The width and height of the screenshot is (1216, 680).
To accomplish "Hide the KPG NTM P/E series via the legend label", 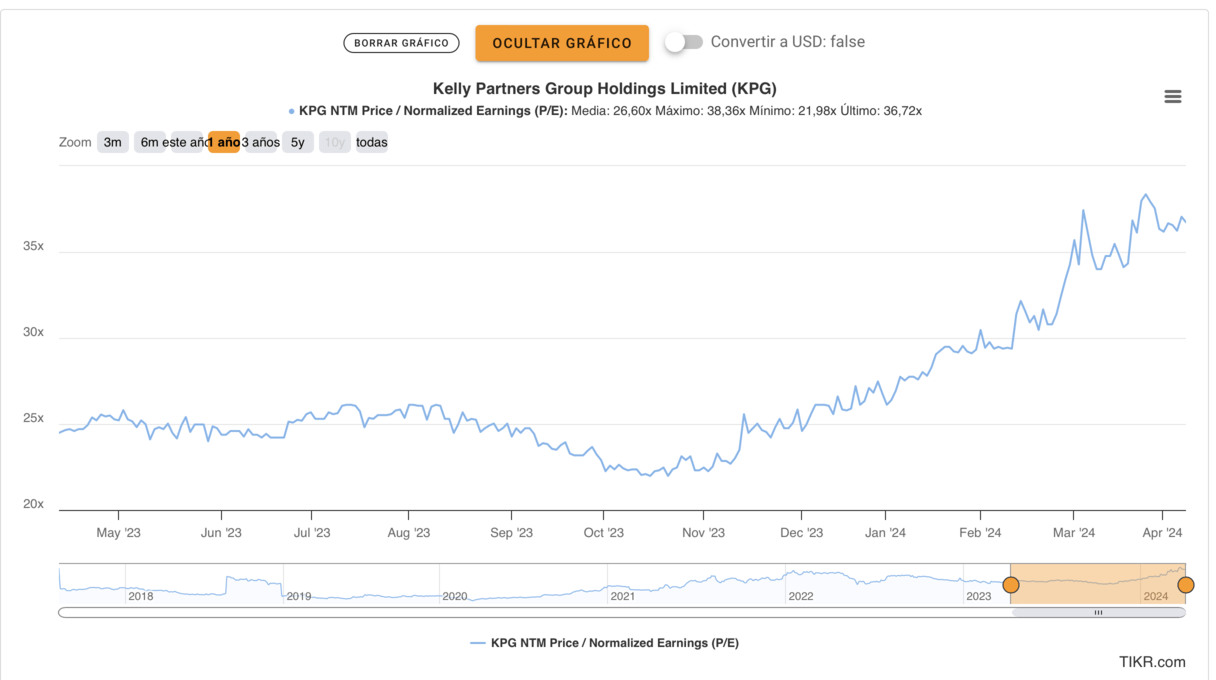I will click(x=614, y=643).
